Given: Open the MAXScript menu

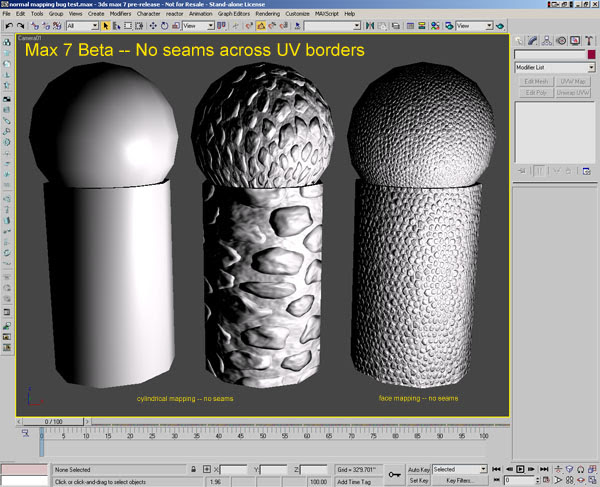Looking at the screenshot, I should point(327,13).
